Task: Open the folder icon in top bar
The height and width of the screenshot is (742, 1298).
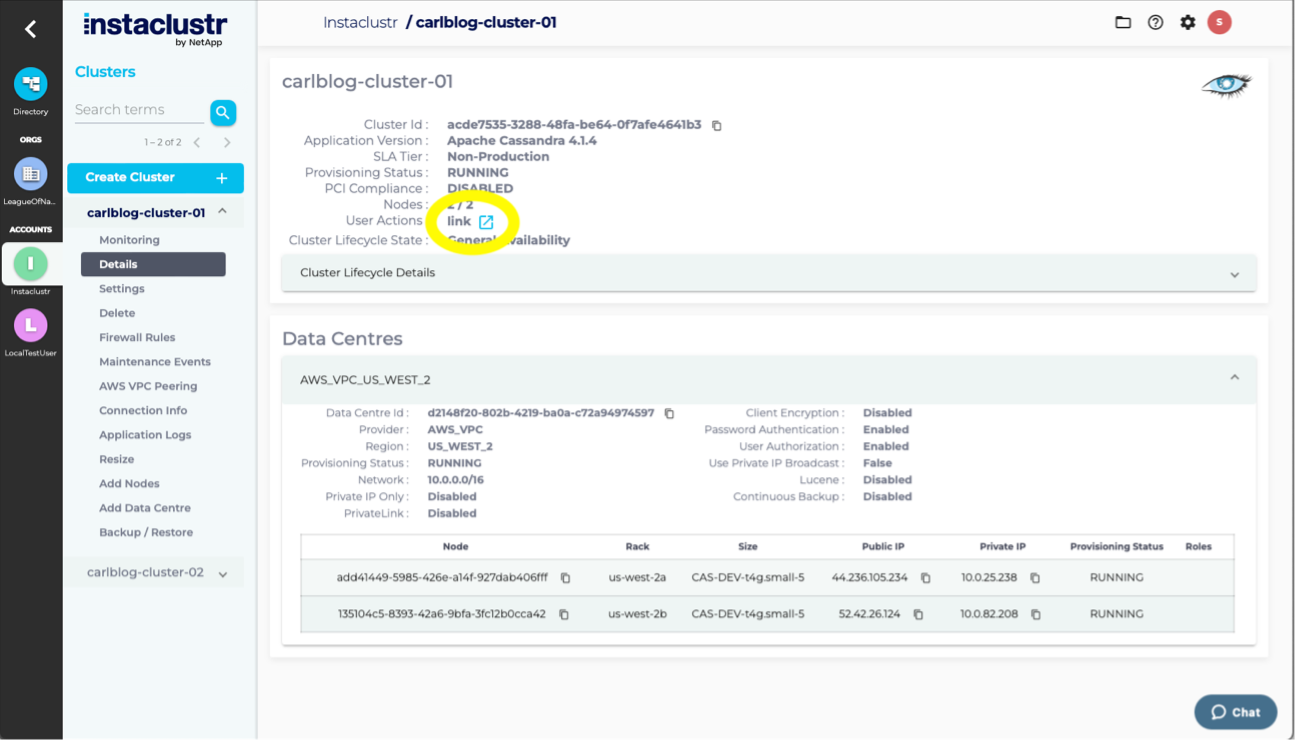Action: (1123, 22)
